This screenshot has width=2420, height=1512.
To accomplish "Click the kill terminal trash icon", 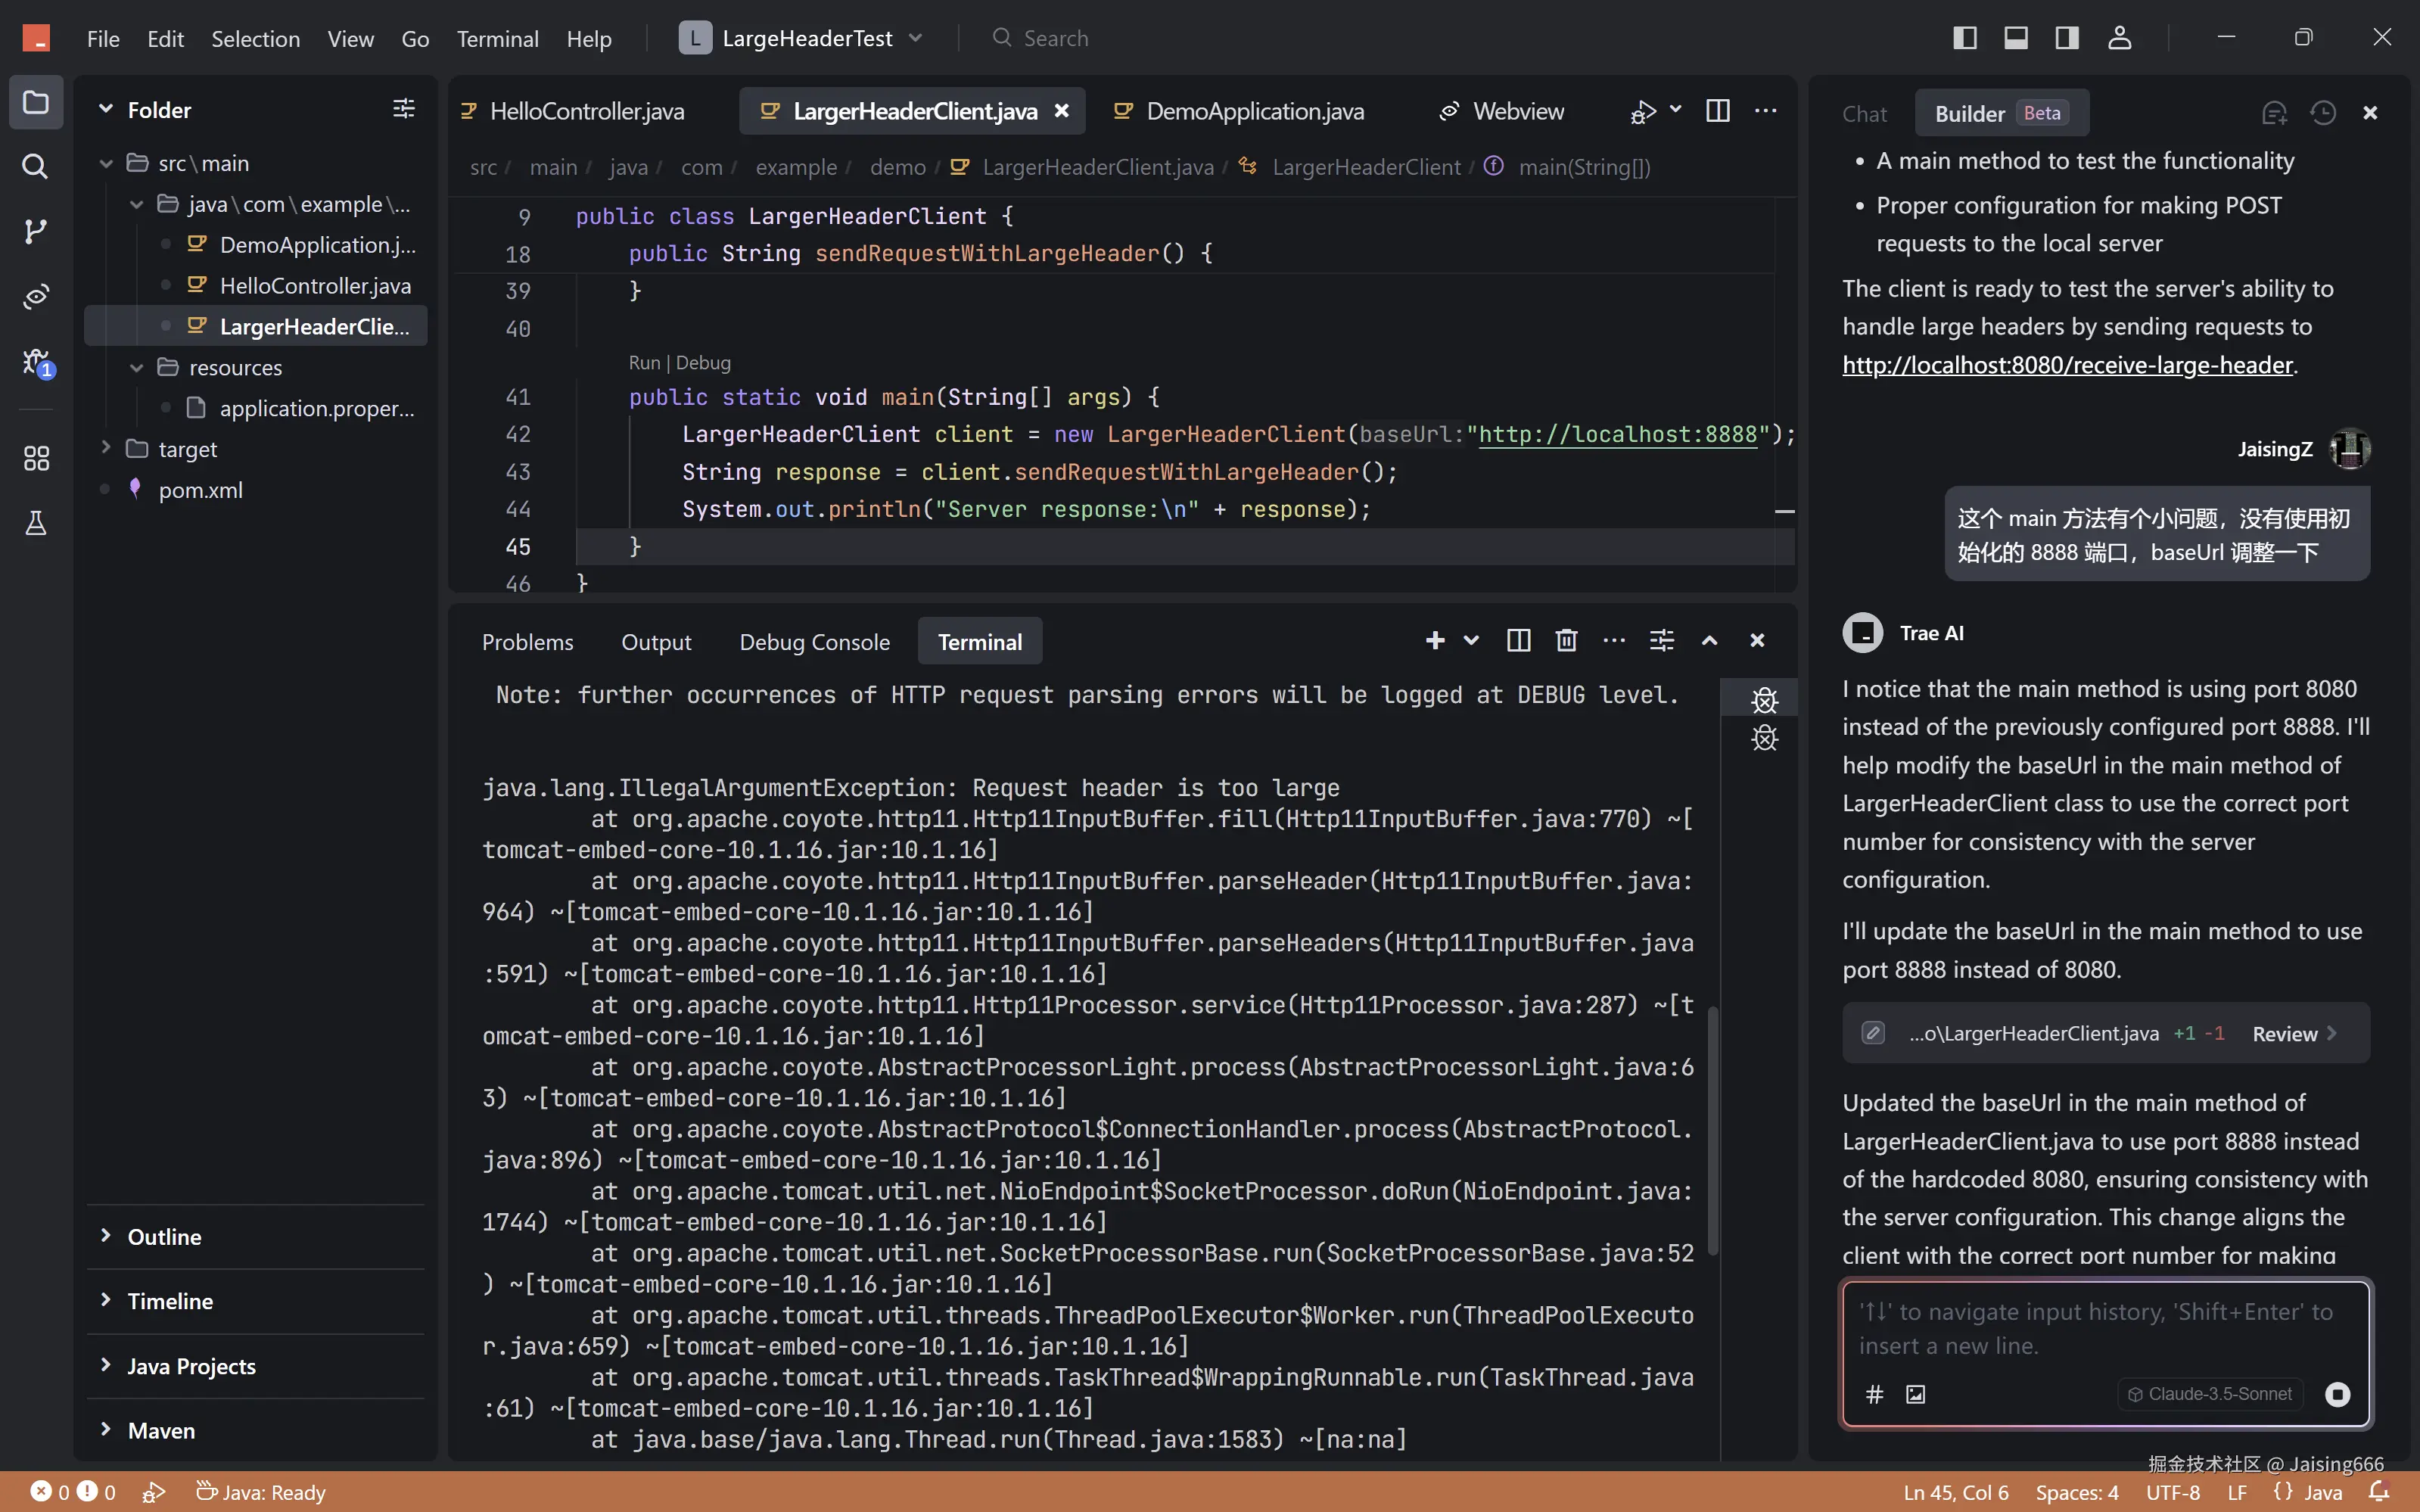I will coord(1566,641).
